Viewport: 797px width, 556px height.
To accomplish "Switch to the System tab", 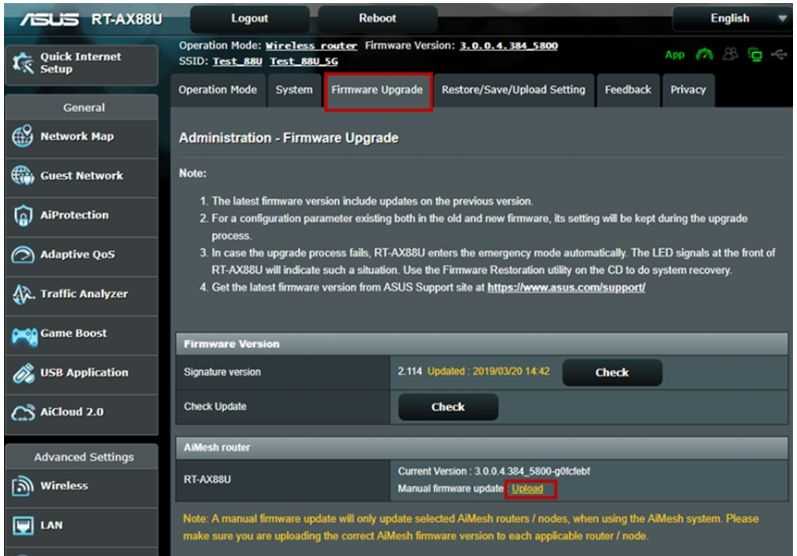I will tap(294, 90).
